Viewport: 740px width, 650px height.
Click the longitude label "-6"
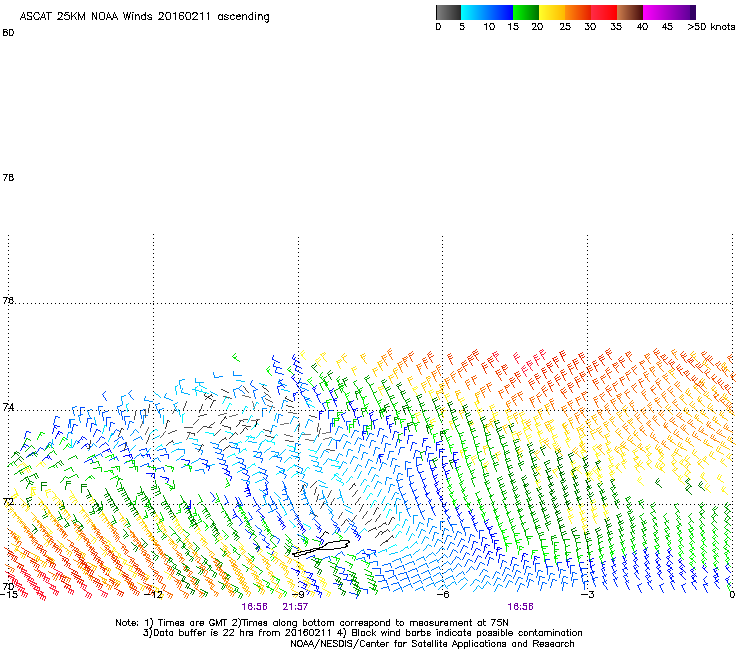[443, 595]
